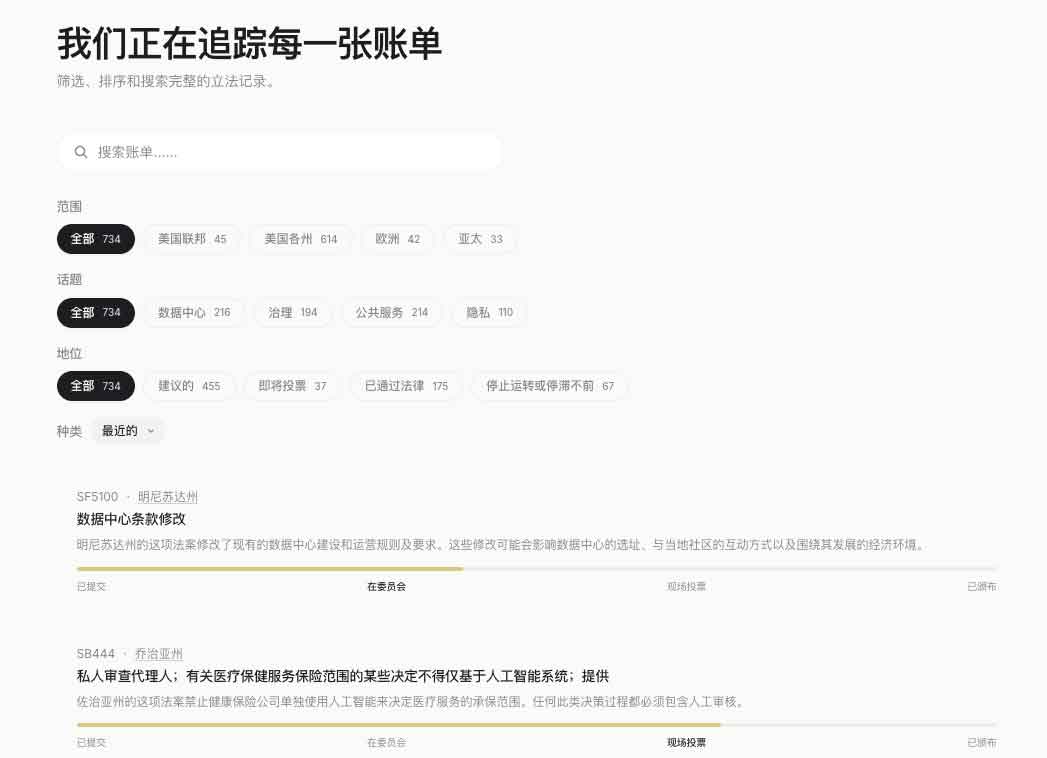1047x758 pixels.
Task: Select the 已通过法律 status filter
Action: point(405,386)
